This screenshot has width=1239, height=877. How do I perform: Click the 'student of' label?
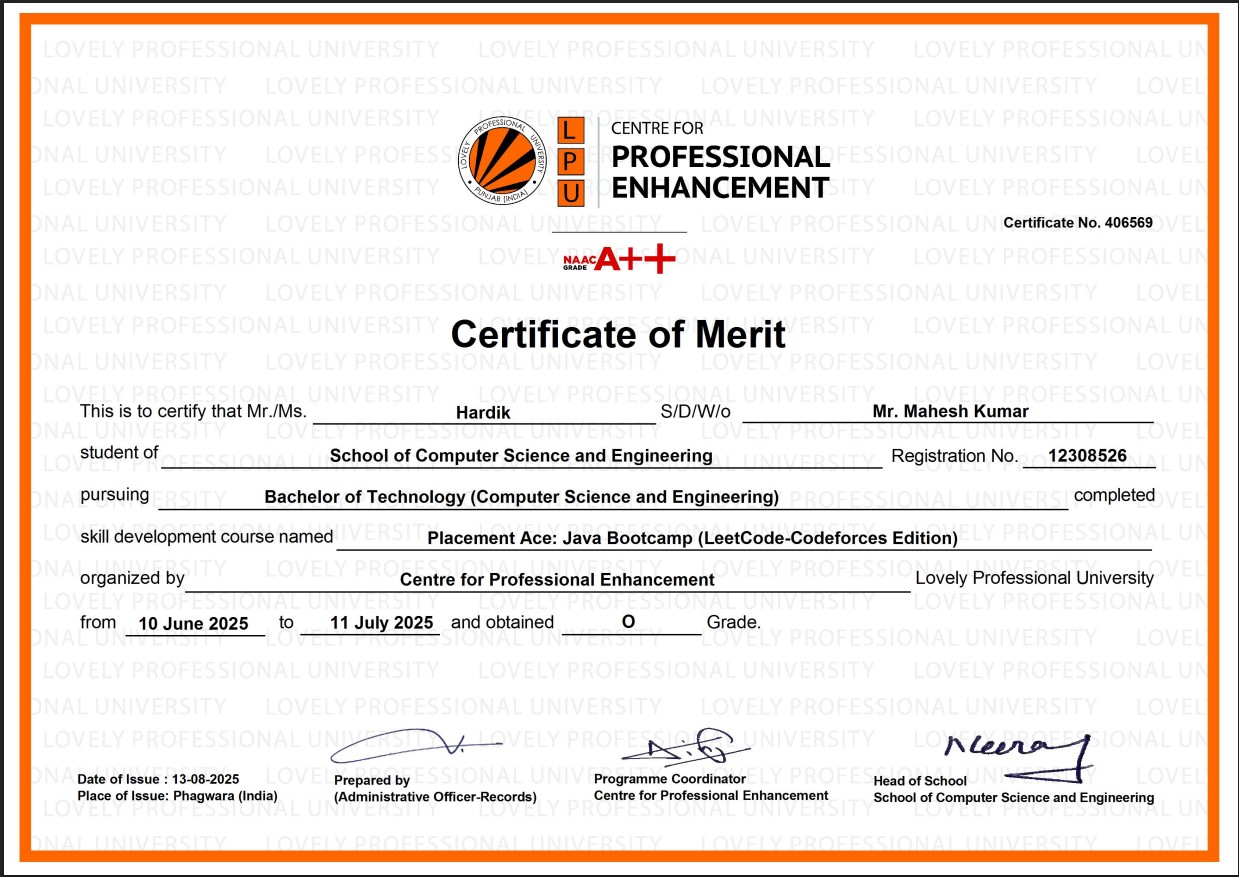coord(119,453)
